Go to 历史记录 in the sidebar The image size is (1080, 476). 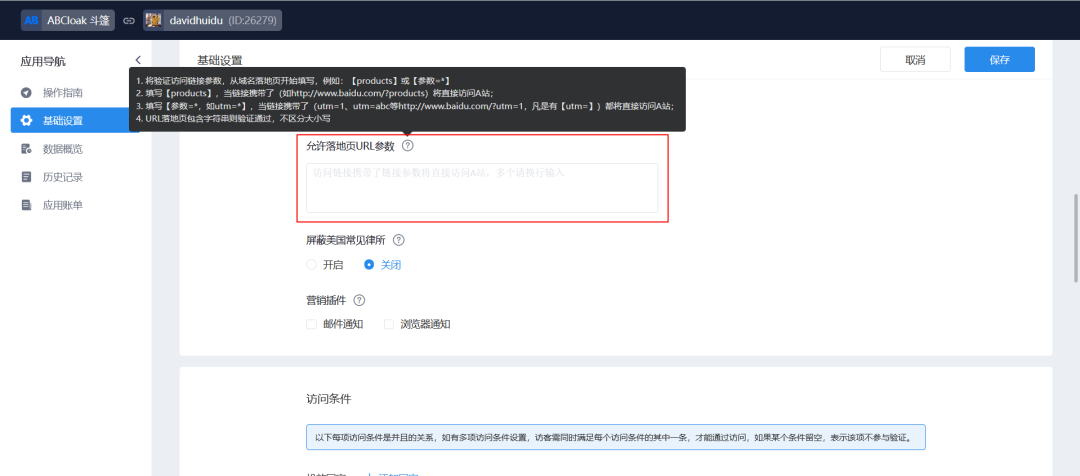[x=63, y=177]
